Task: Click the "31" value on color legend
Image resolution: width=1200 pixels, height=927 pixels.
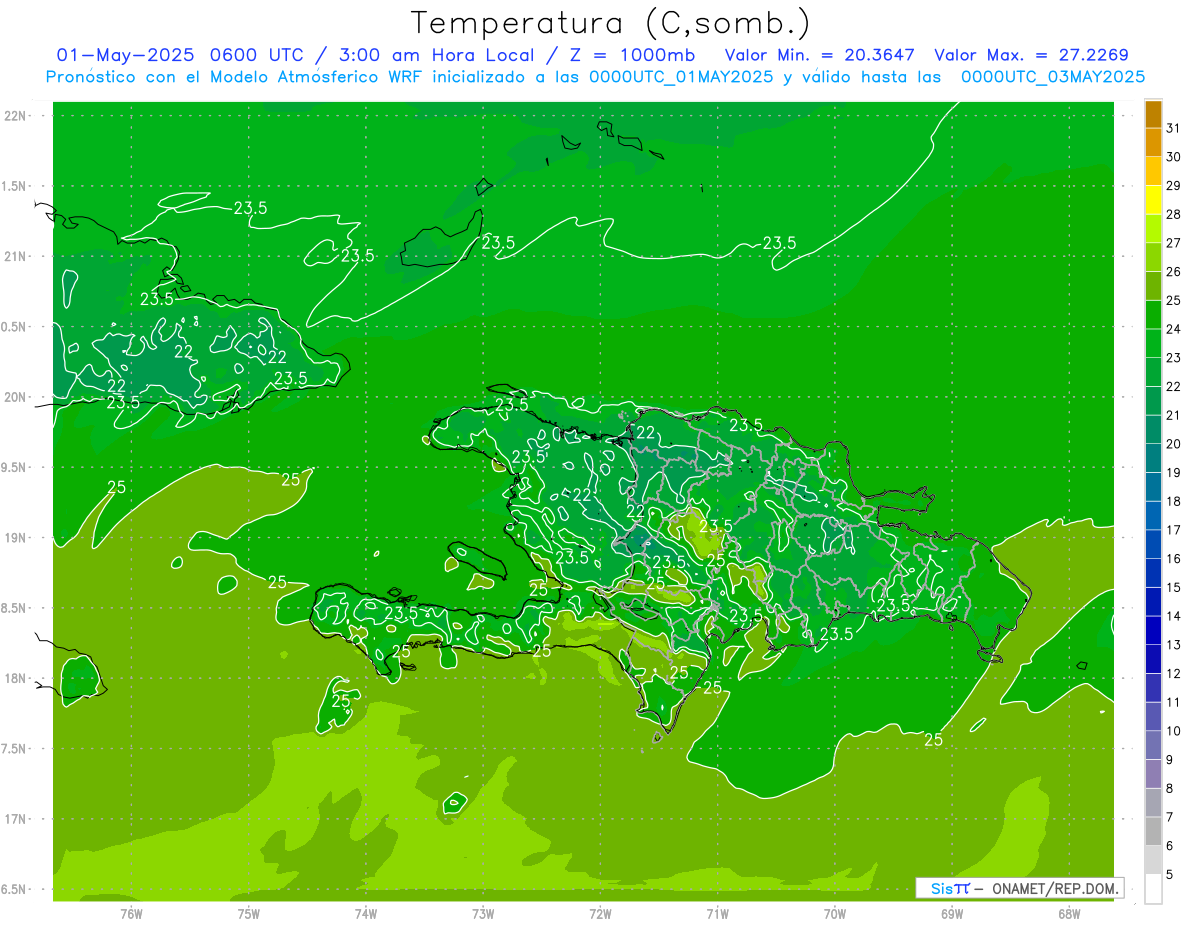Action: coord(1173,128)
